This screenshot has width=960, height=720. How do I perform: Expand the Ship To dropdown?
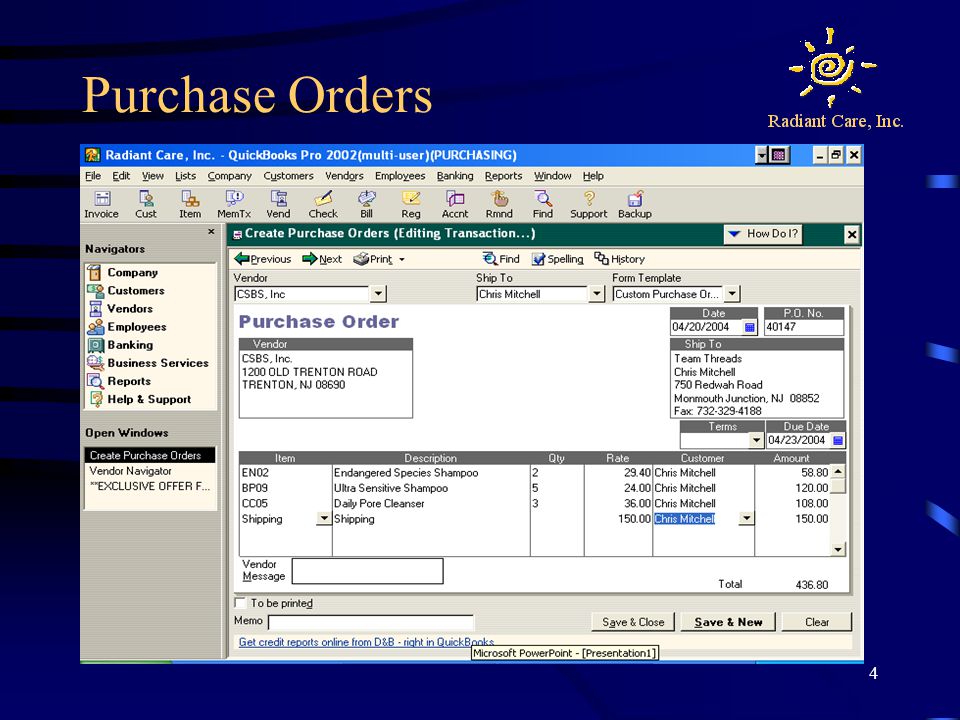click(596, 294)
